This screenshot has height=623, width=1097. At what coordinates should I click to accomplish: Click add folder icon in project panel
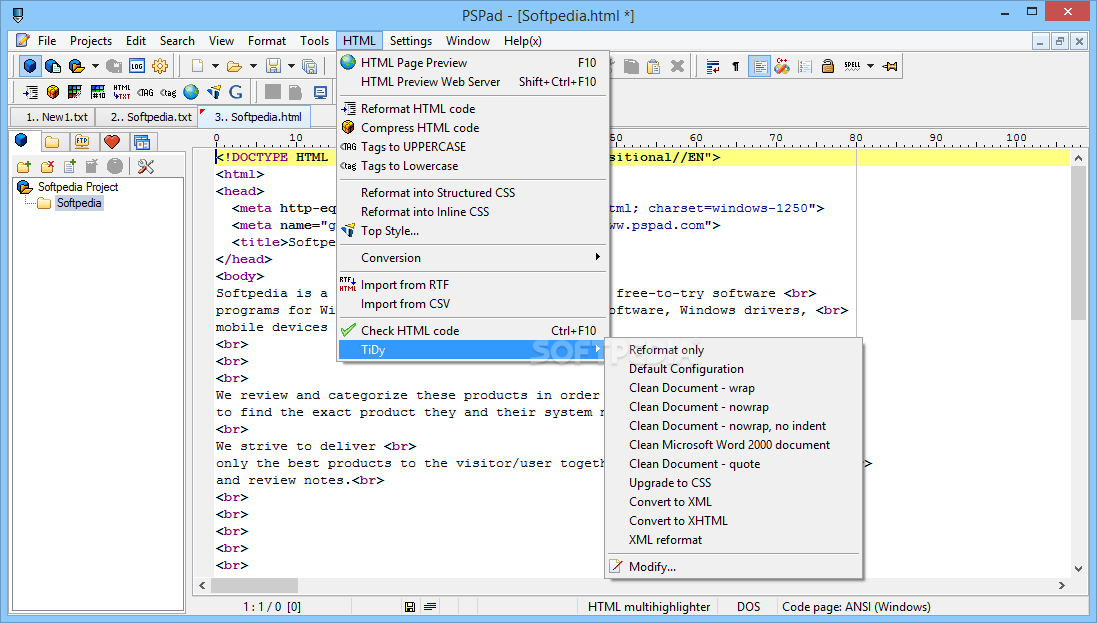[x=24, y=166]
